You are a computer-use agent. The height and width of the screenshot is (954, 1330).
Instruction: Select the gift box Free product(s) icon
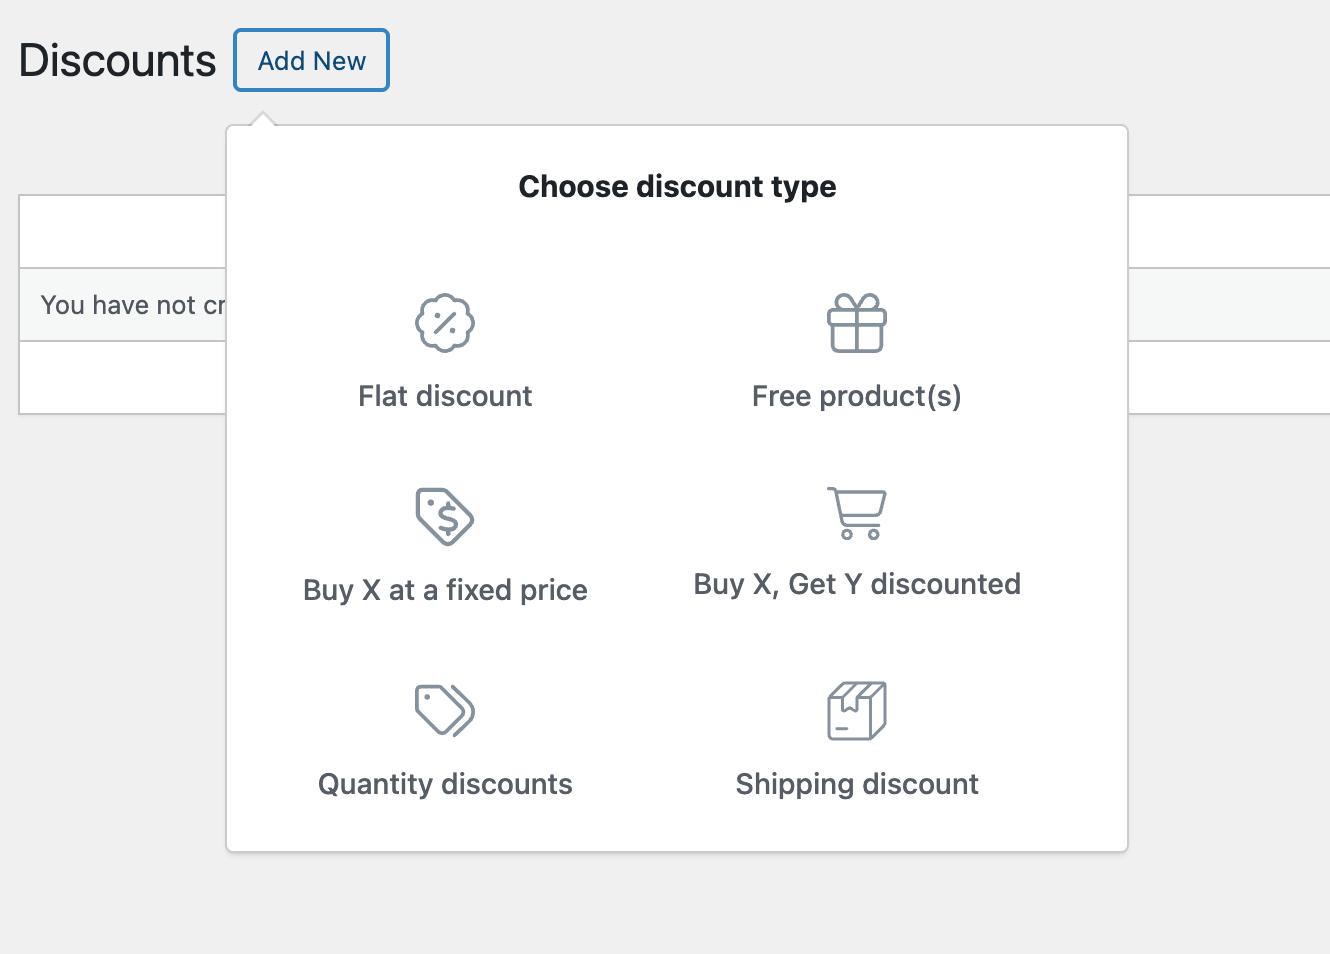(857, 323)
